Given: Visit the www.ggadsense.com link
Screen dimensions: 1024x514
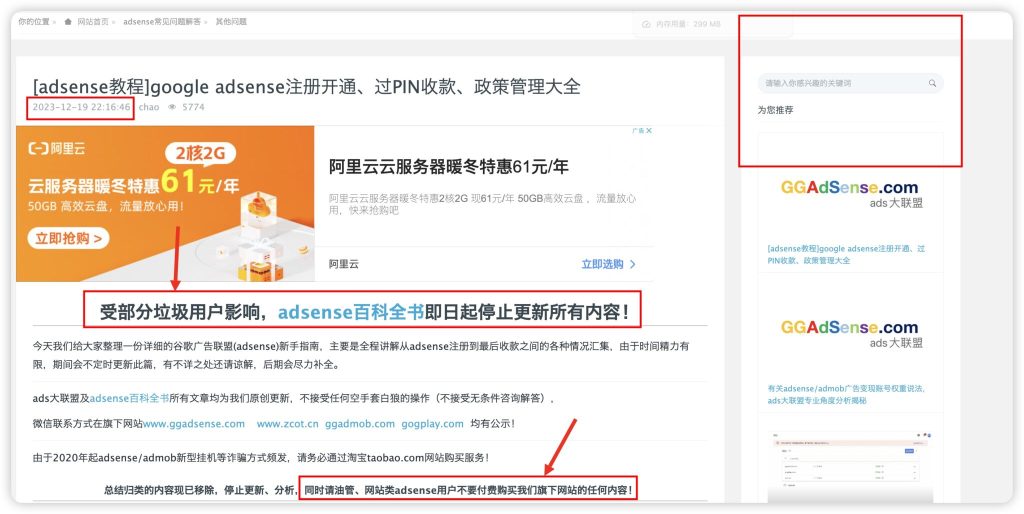Looking at the screenshot, I should [x=194, y=424].
